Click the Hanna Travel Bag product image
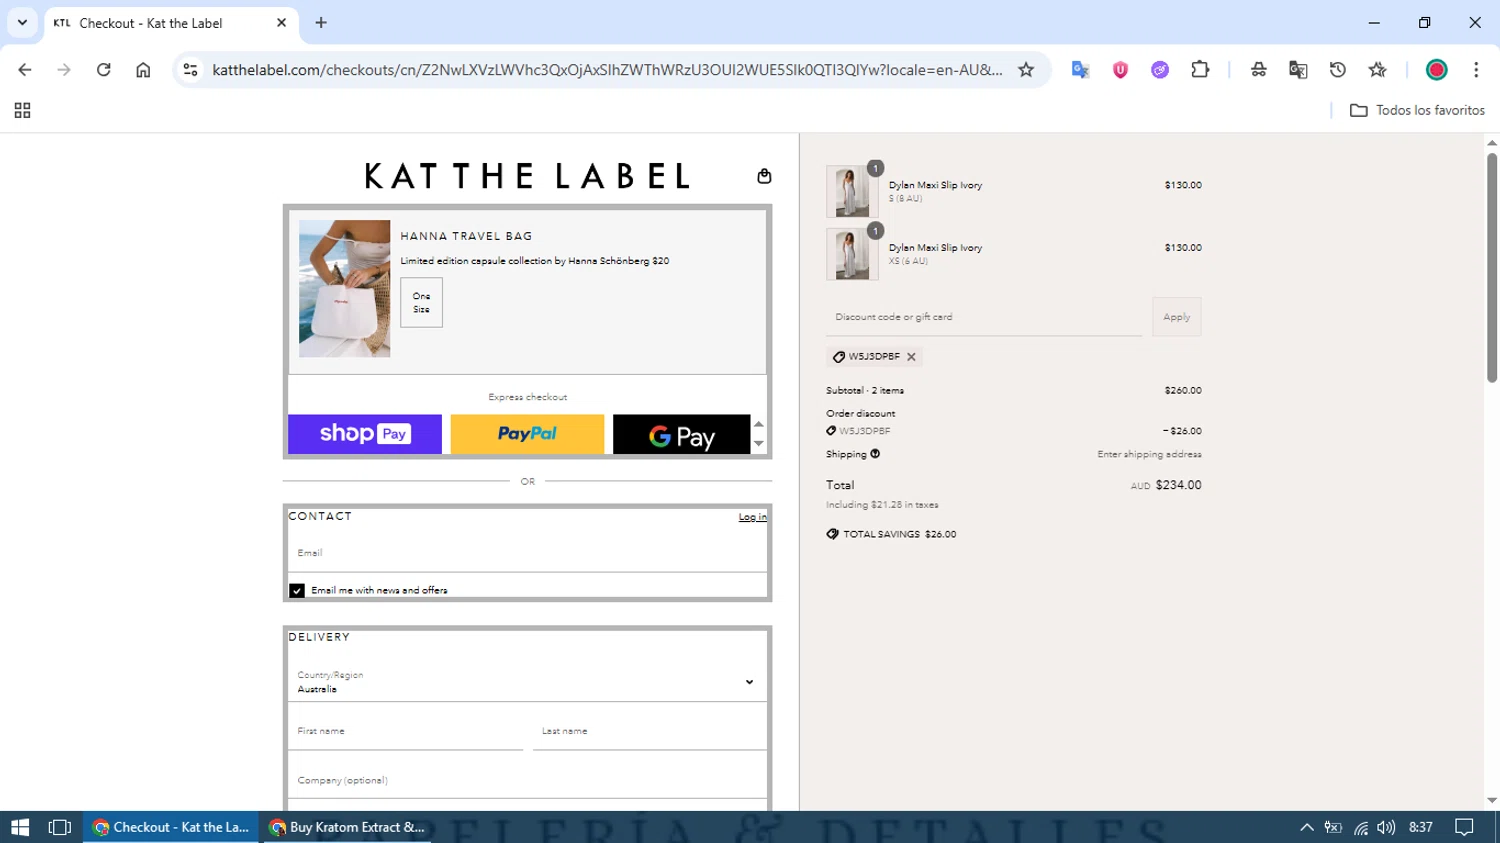Screen dimensions: 1500x843 click(344, 288)
